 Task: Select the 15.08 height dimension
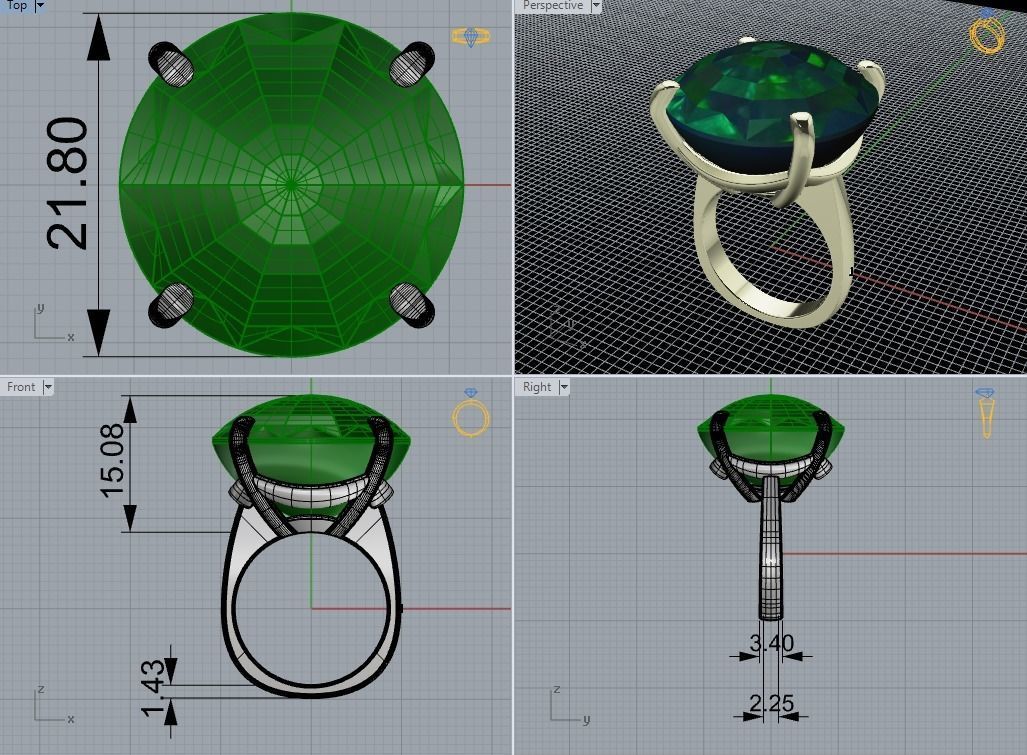(112, 460)
